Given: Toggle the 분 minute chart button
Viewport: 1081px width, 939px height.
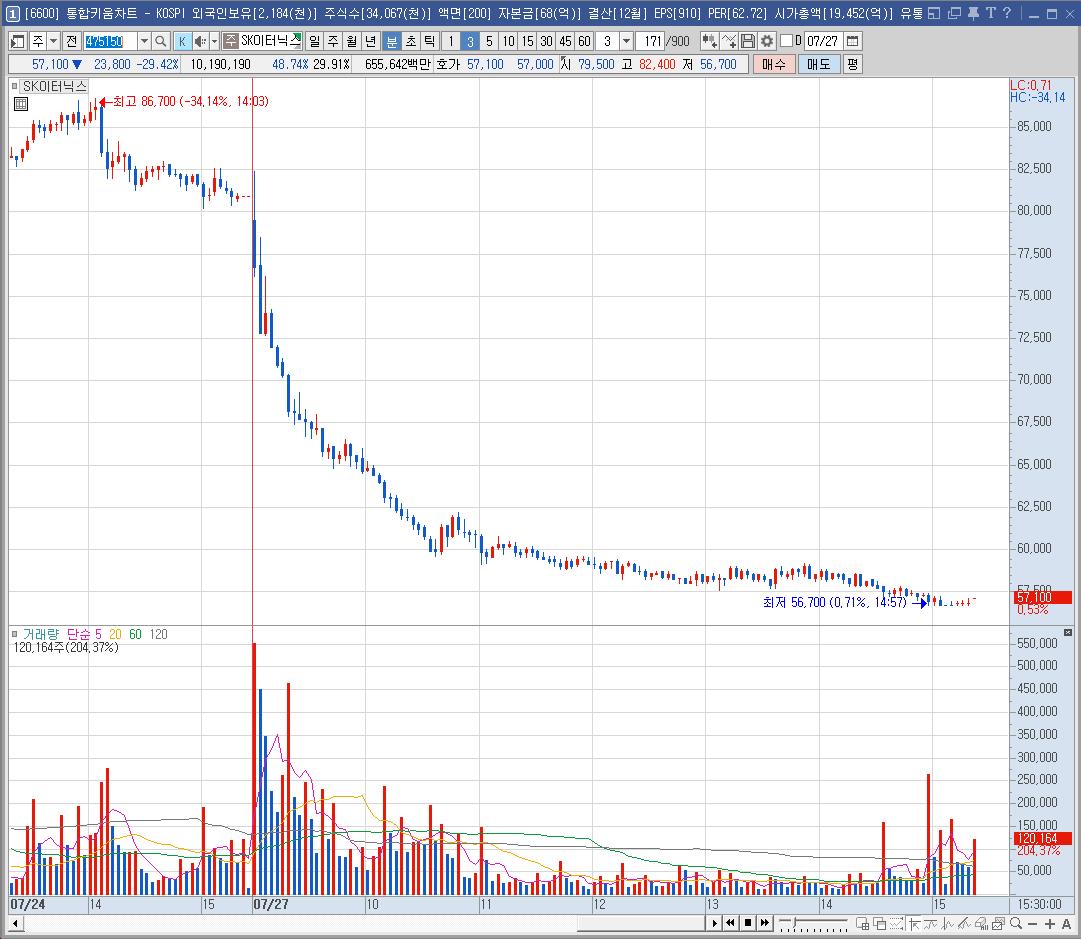Looking at the screenshot, I should 392,41.
